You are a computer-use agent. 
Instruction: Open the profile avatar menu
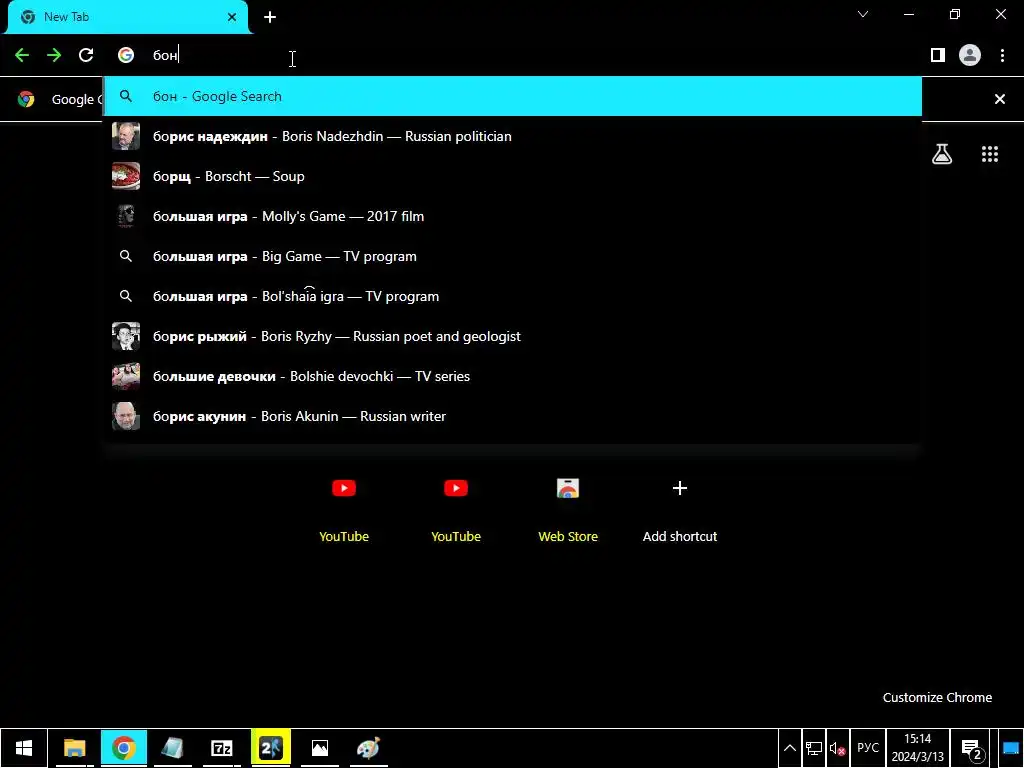point(970,56)
